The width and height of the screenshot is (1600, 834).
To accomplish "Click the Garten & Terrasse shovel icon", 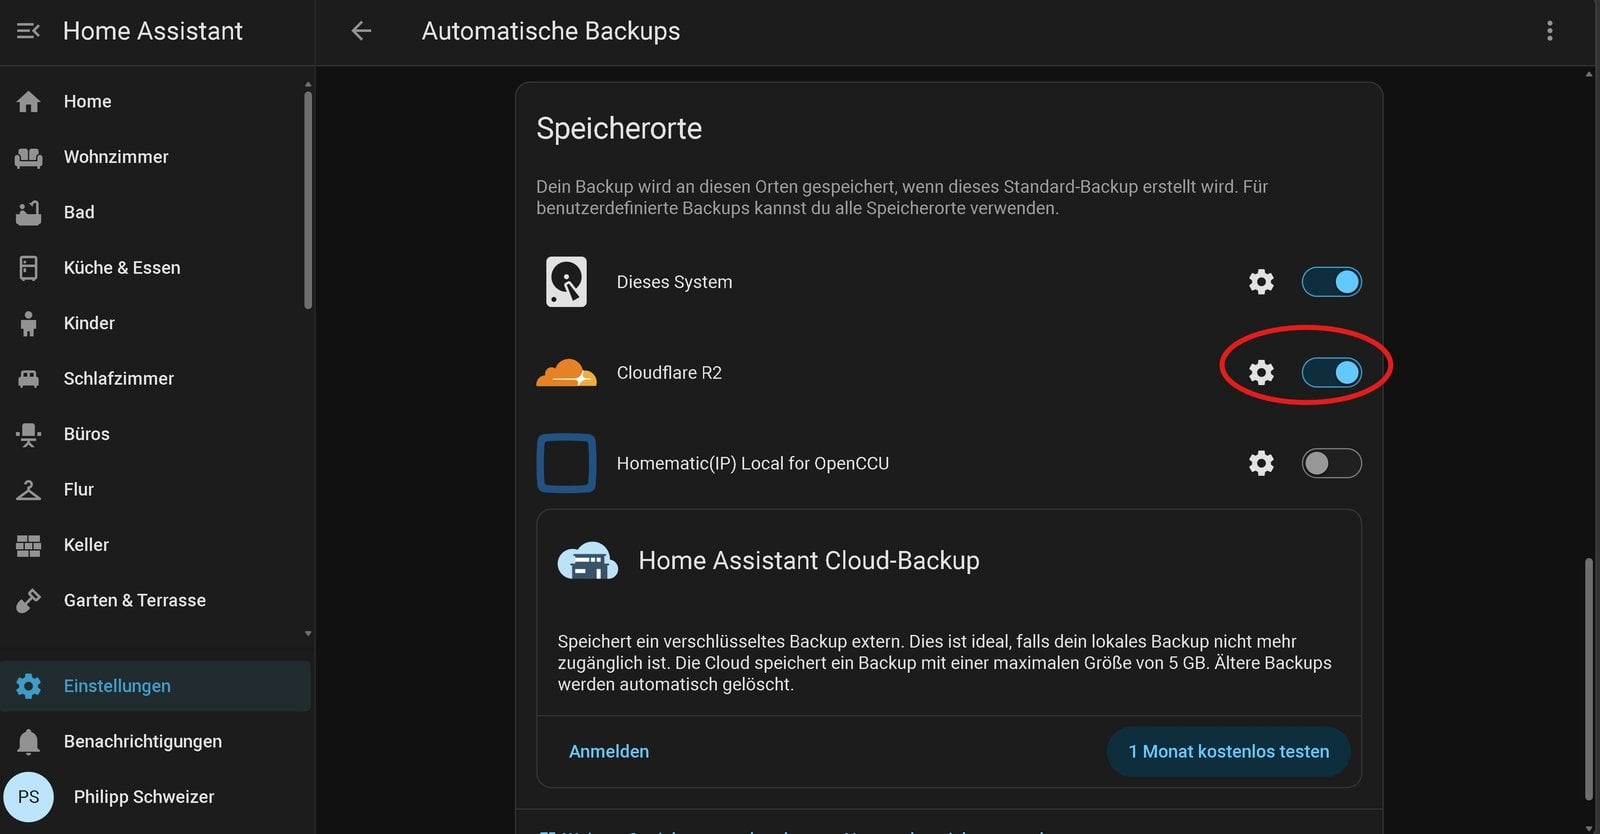I will (29, 600).
